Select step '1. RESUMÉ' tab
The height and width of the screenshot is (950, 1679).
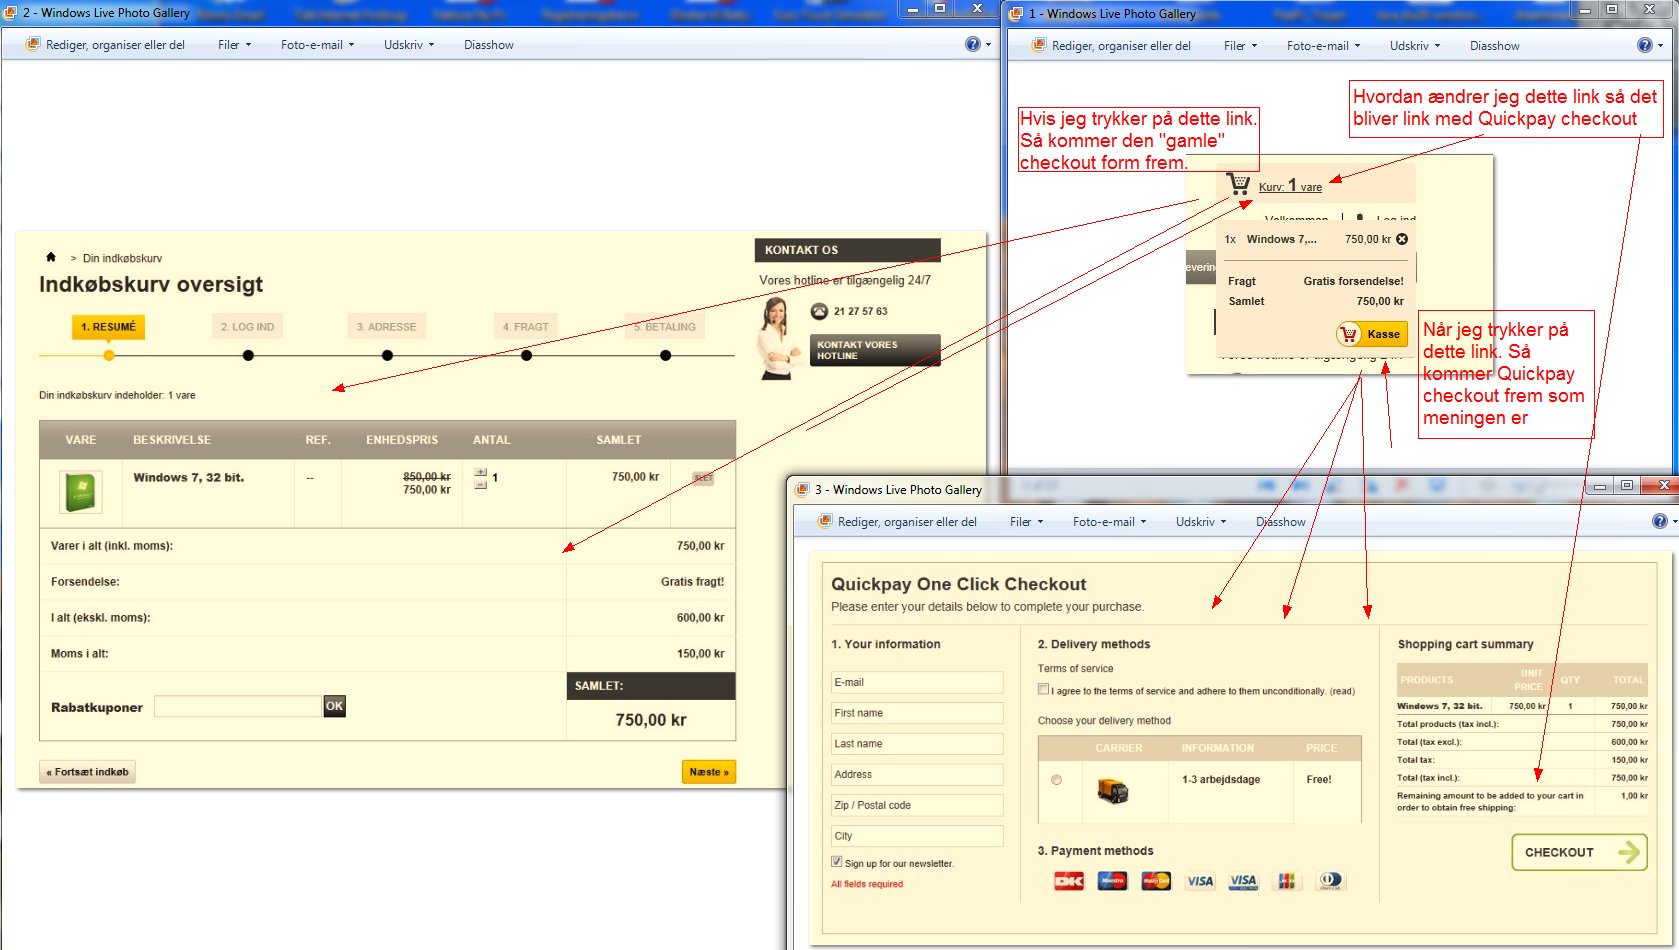pyautogui.click(x=108, y=327)
